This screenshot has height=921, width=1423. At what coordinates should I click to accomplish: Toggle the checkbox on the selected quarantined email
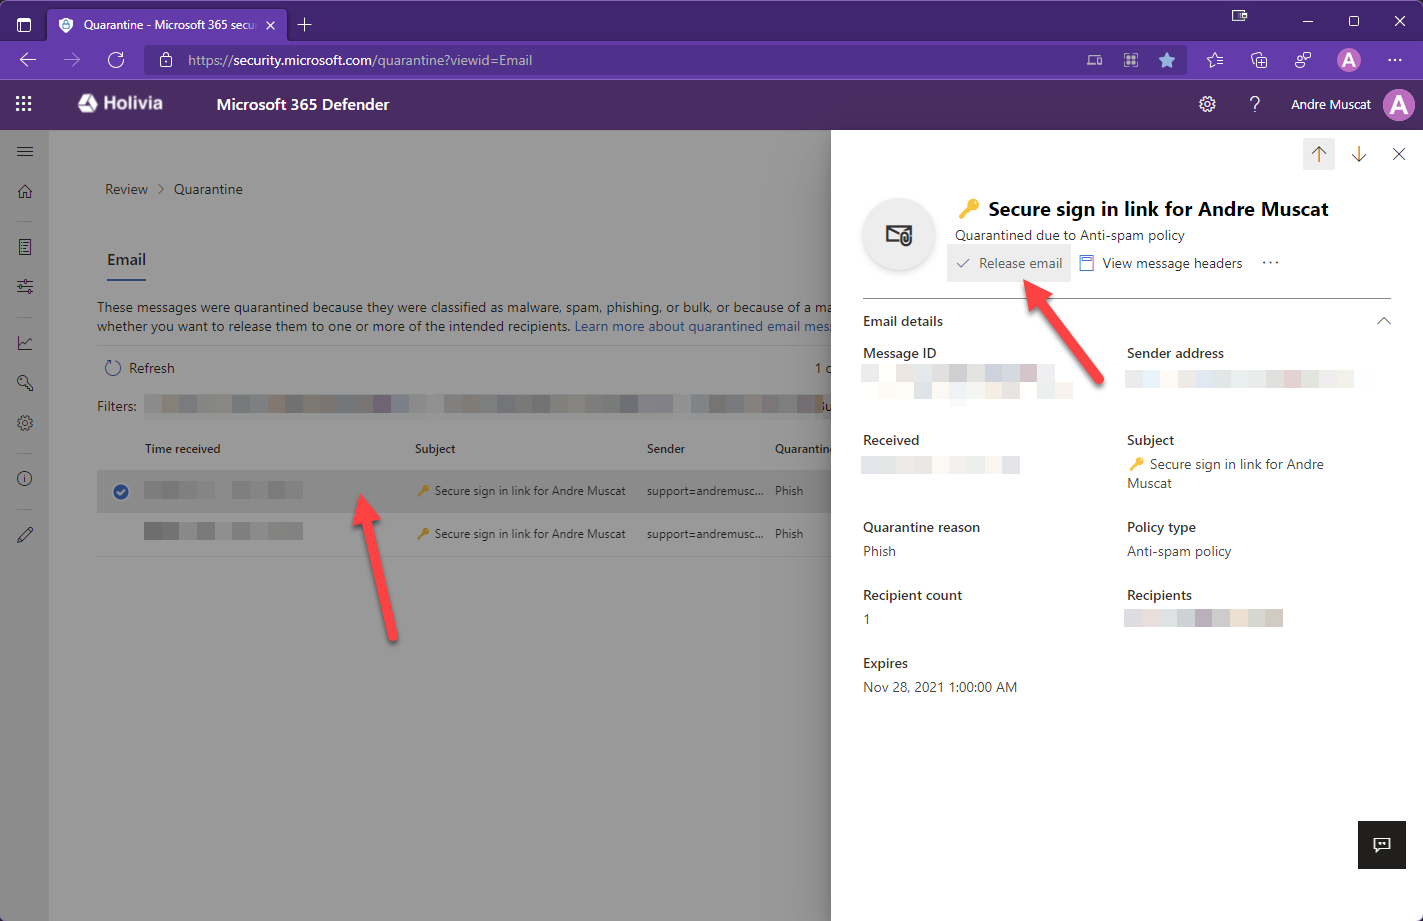(x=120, y=492)
